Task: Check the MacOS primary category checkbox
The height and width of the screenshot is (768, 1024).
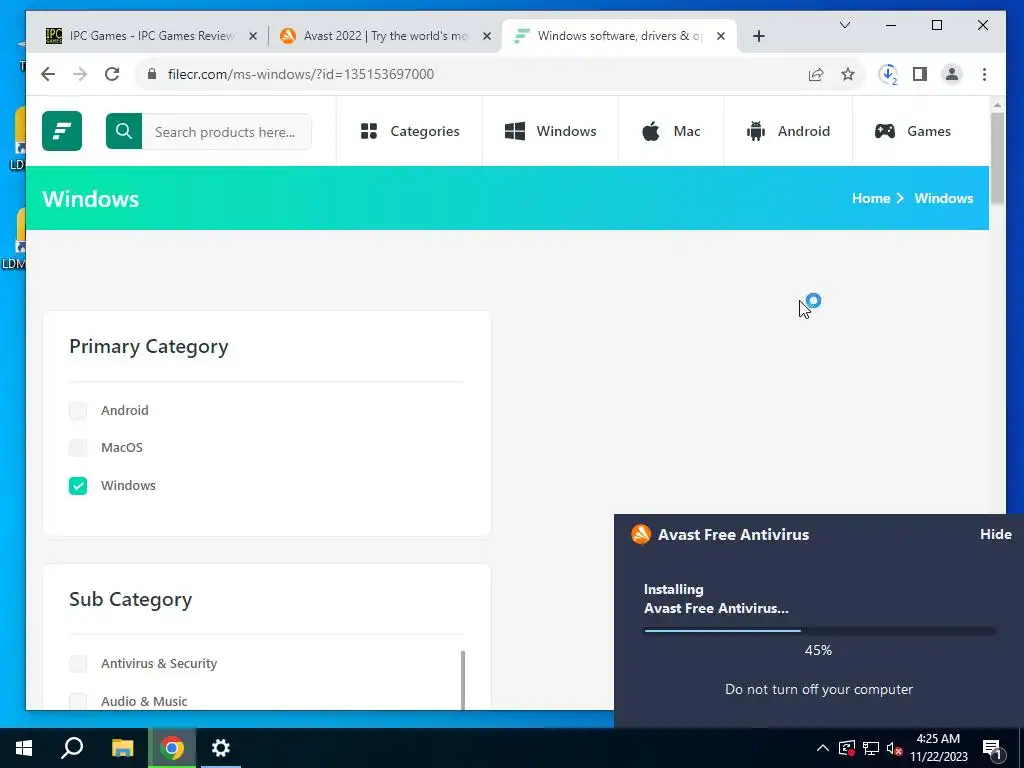Action: 78,447
